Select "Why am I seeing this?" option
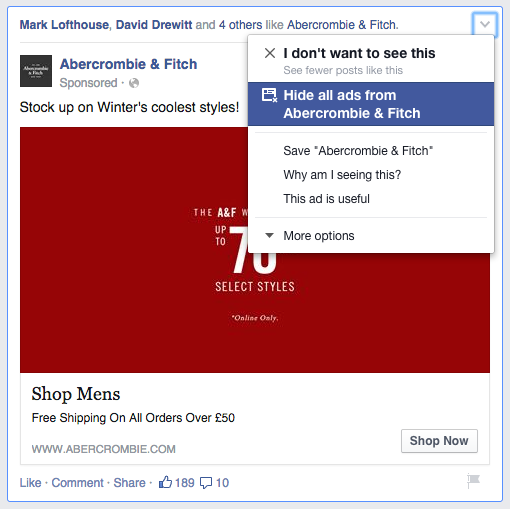510x509 pixels. pyautogui.click(x=342, y=175)
